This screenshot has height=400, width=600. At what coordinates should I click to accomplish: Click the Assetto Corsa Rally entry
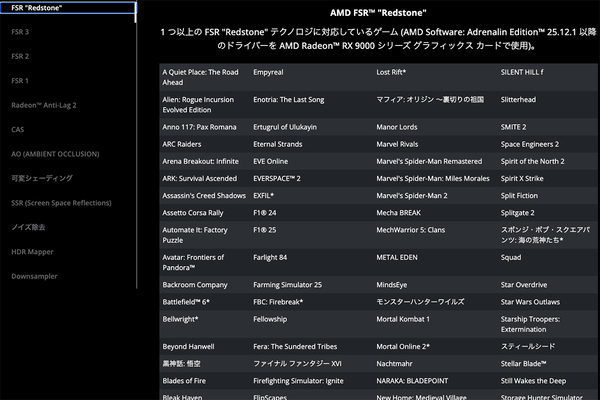192,213
